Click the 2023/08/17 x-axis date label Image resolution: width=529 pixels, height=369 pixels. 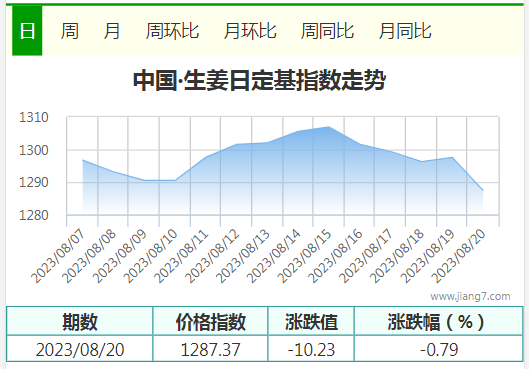pyautogui.click(x=366, y=256)
